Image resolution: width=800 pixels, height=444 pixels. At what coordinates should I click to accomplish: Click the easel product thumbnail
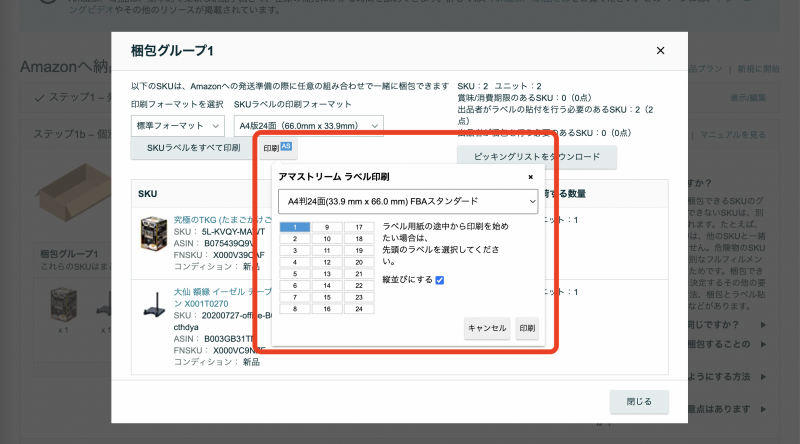point(154,305)
